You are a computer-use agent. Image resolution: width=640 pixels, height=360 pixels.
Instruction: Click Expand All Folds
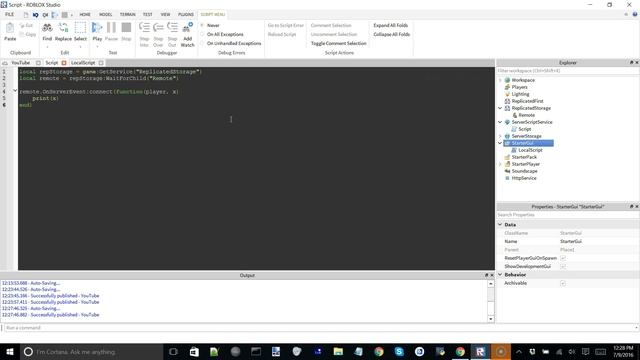[x=390, y=25]
